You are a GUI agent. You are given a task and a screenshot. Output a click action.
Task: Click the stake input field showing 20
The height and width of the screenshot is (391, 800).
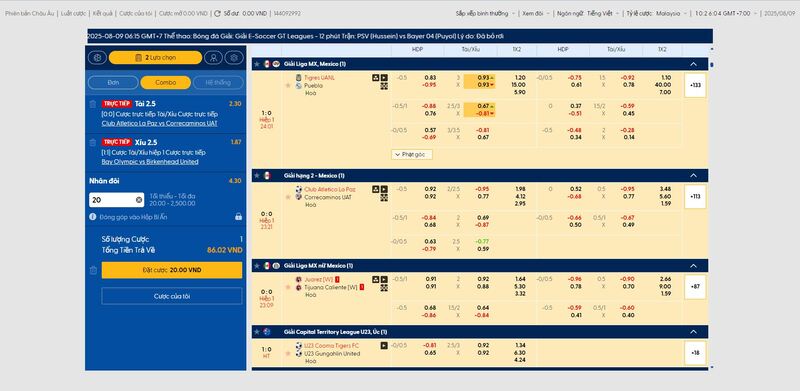pyautogui.click(x=116, y=200)
